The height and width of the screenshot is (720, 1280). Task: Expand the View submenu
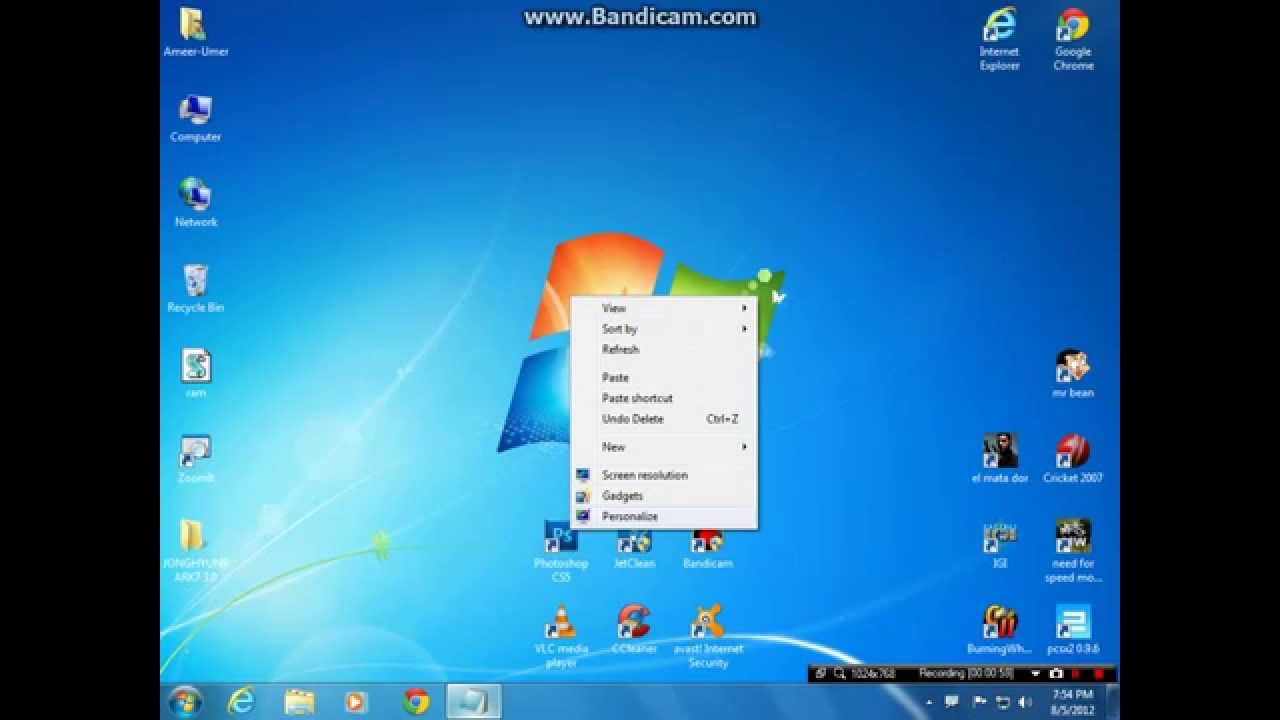[x=663, y=308]
